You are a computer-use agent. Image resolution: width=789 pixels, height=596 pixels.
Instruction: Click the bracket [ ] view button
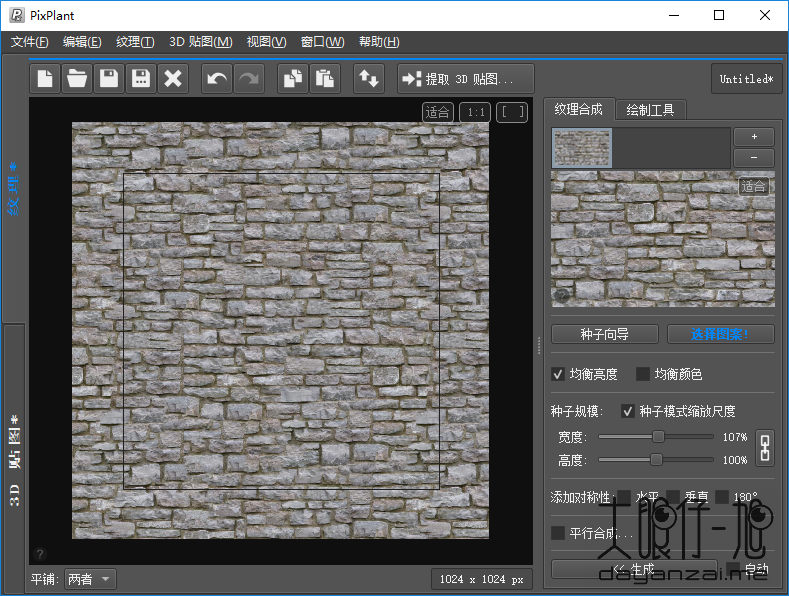[512, 112]
